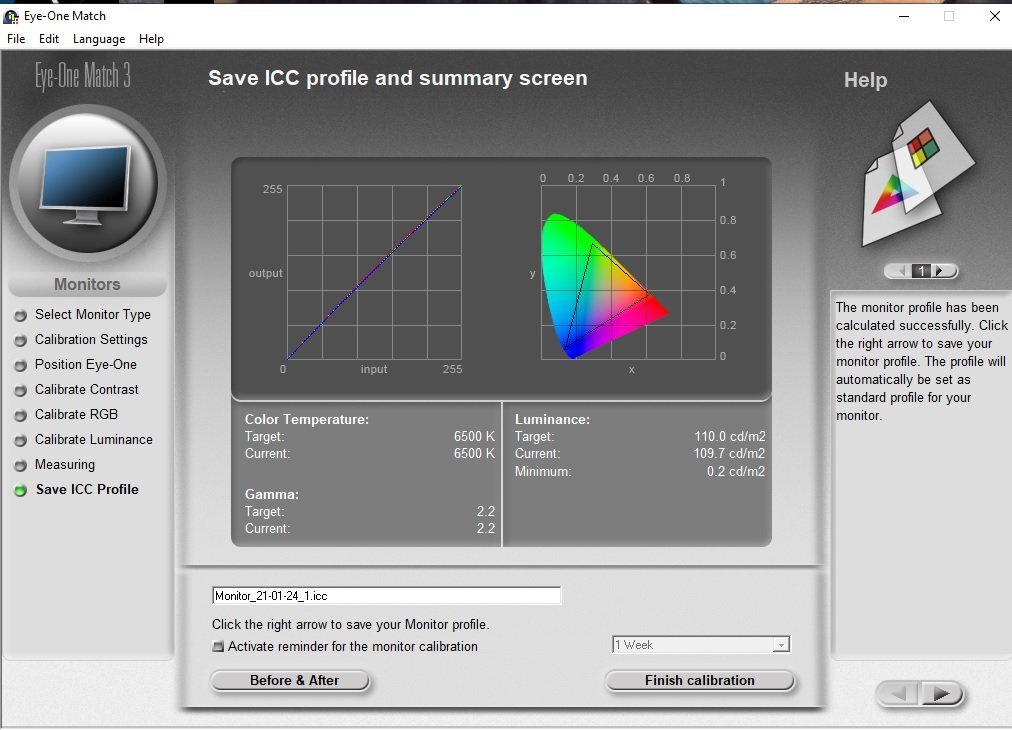Click the Luminance heading

point(552,420)
